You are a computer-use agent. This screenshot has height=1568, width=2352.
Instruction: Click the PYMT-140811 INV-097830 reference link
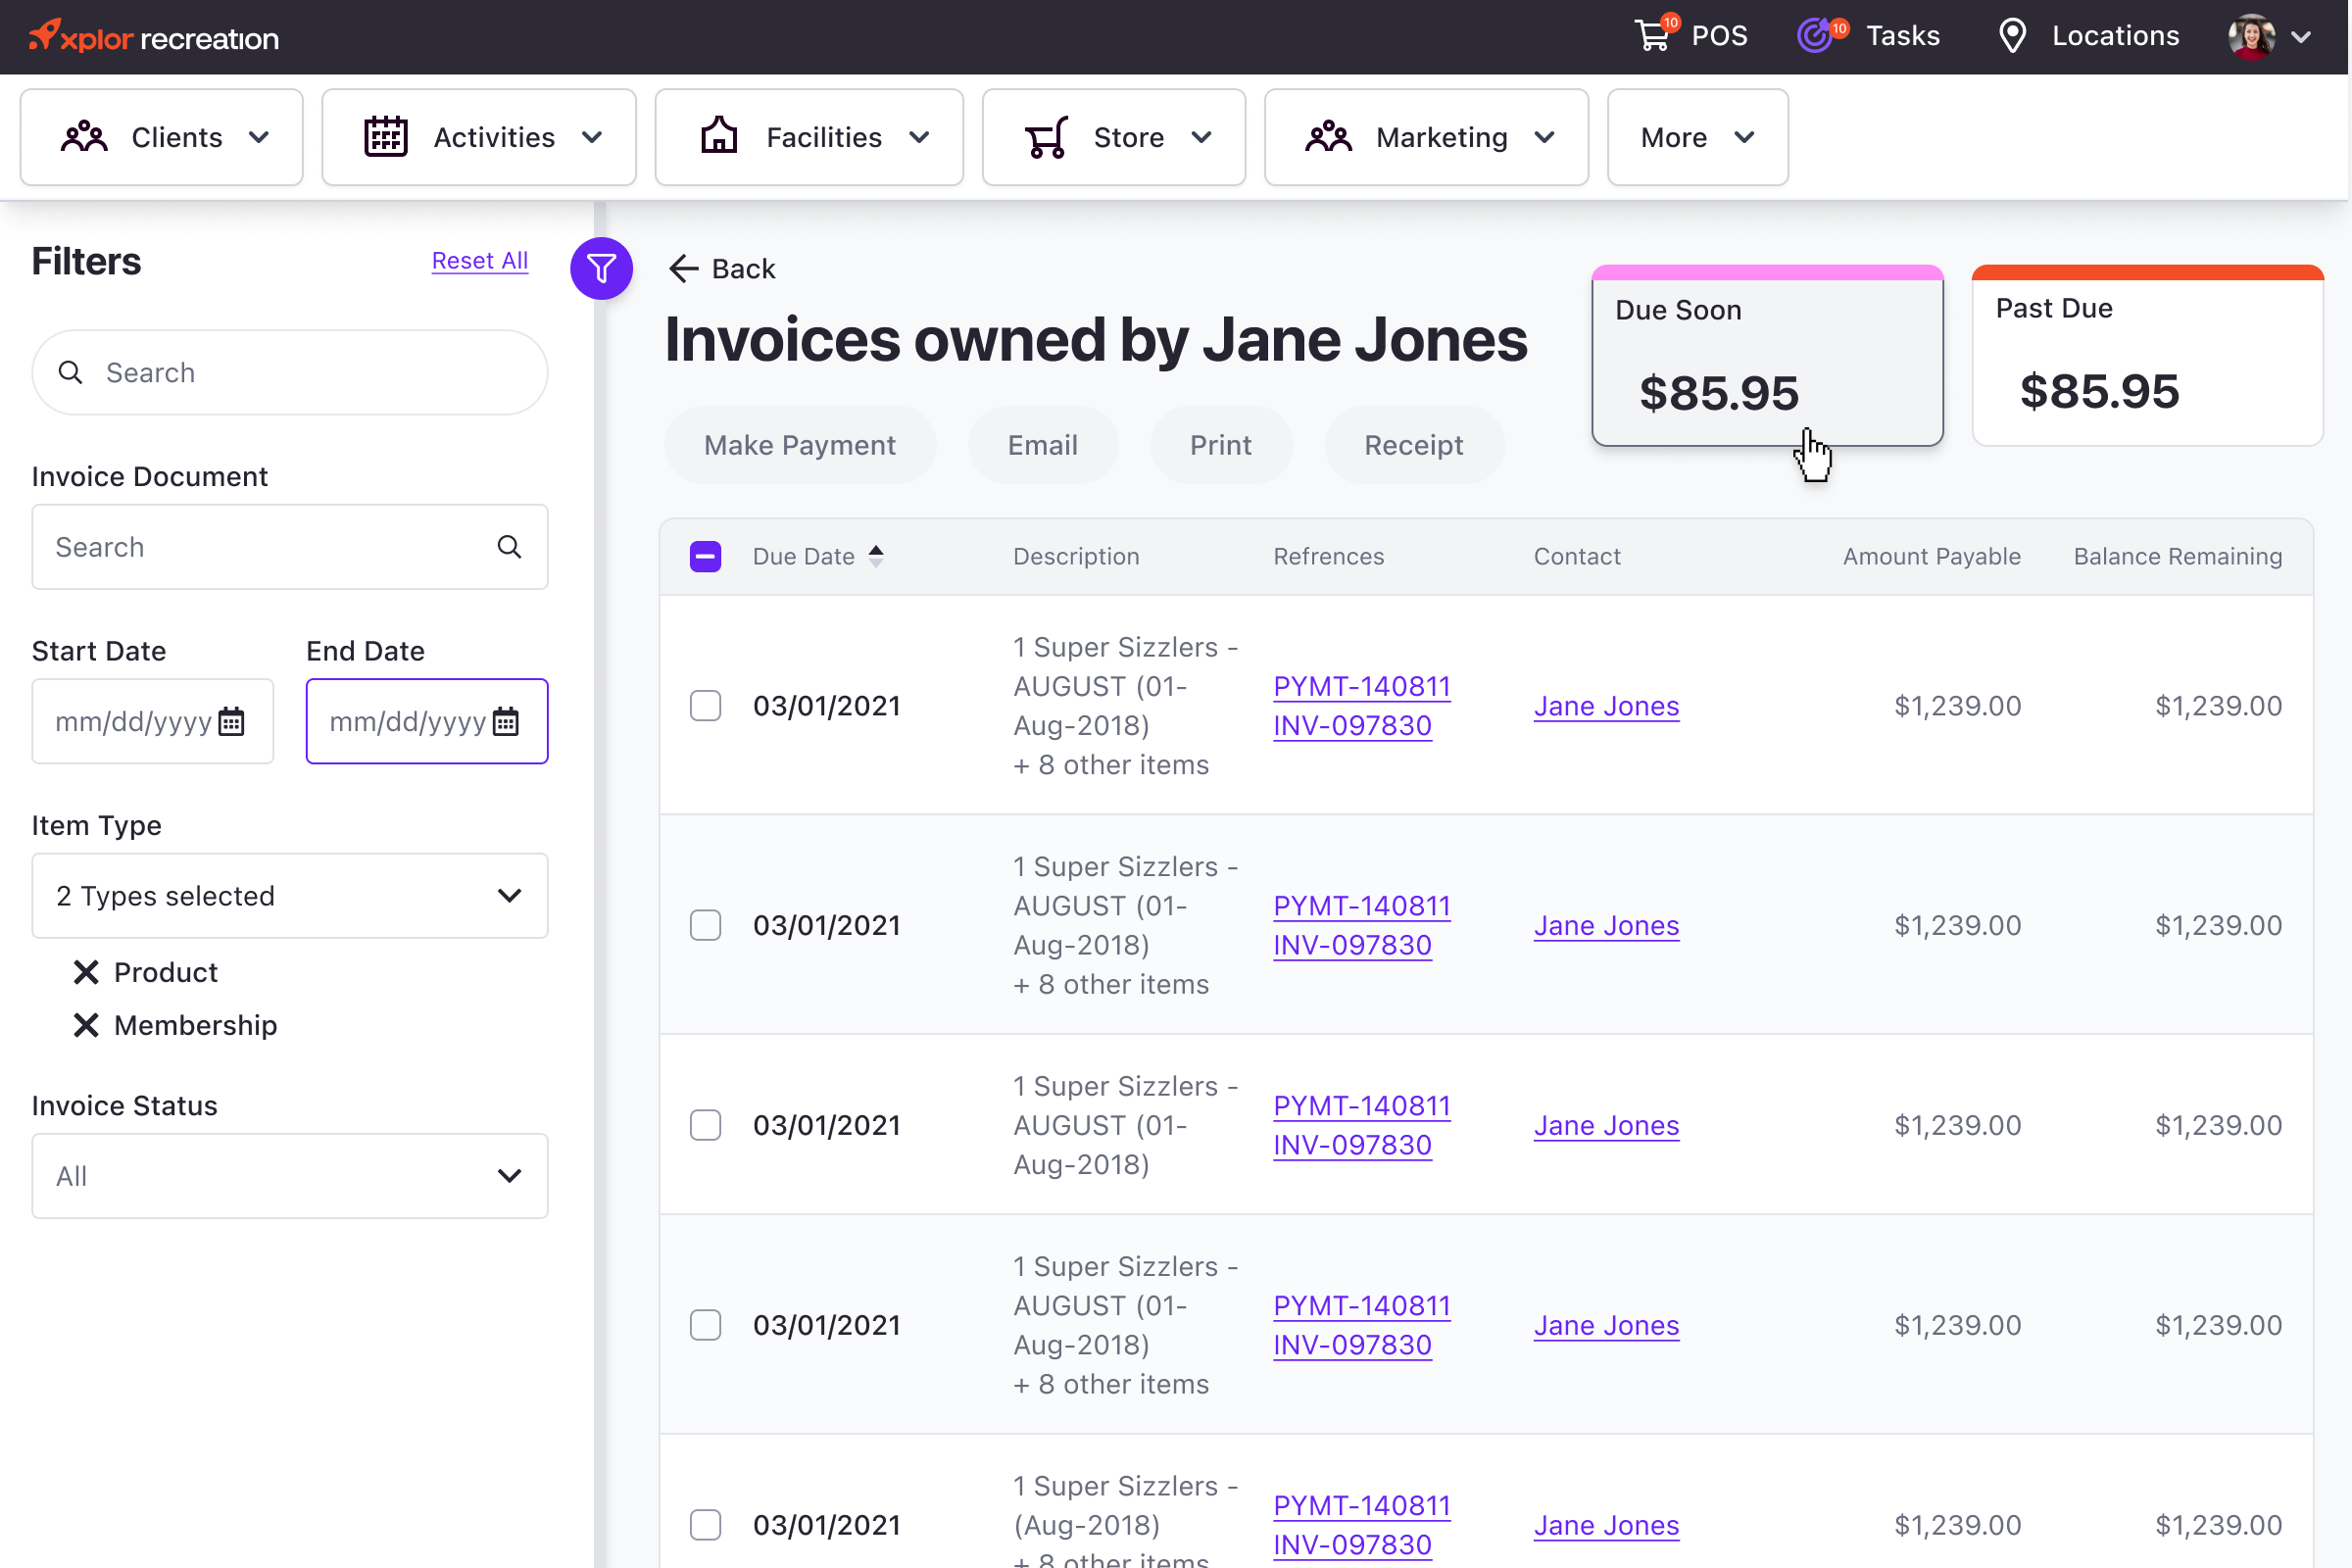[x=1363, y=704]
